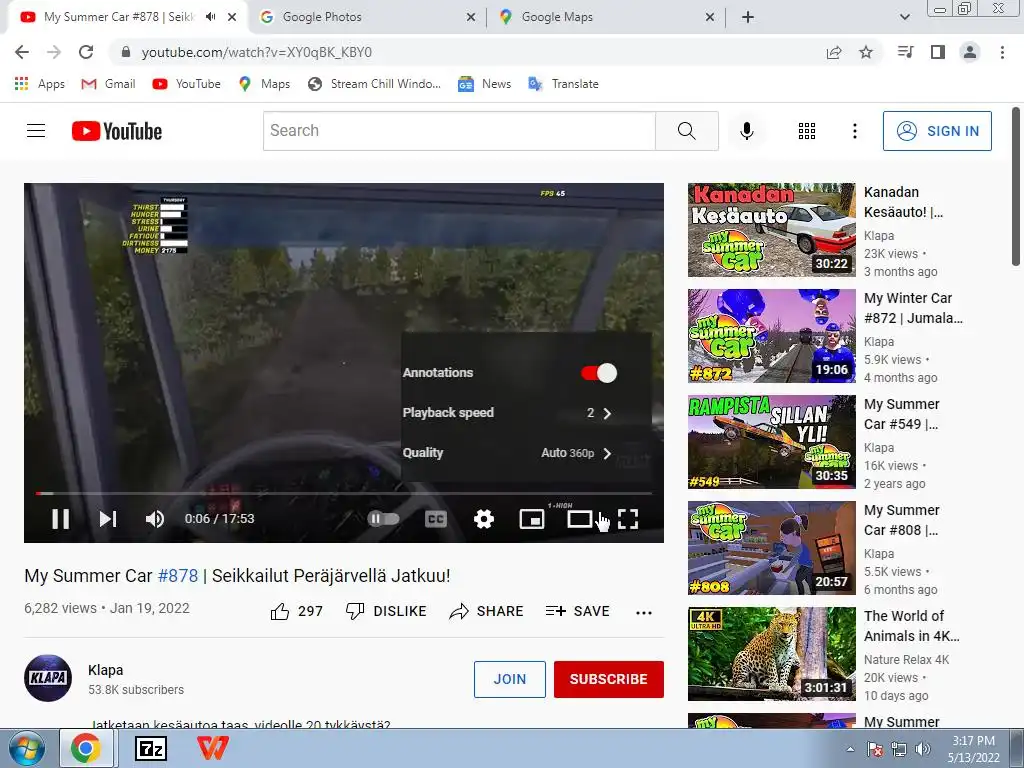The image size is (1024, 768).
Task: Activate miniplayer icon
Action: pyautogui.click(x=532, y=519)
